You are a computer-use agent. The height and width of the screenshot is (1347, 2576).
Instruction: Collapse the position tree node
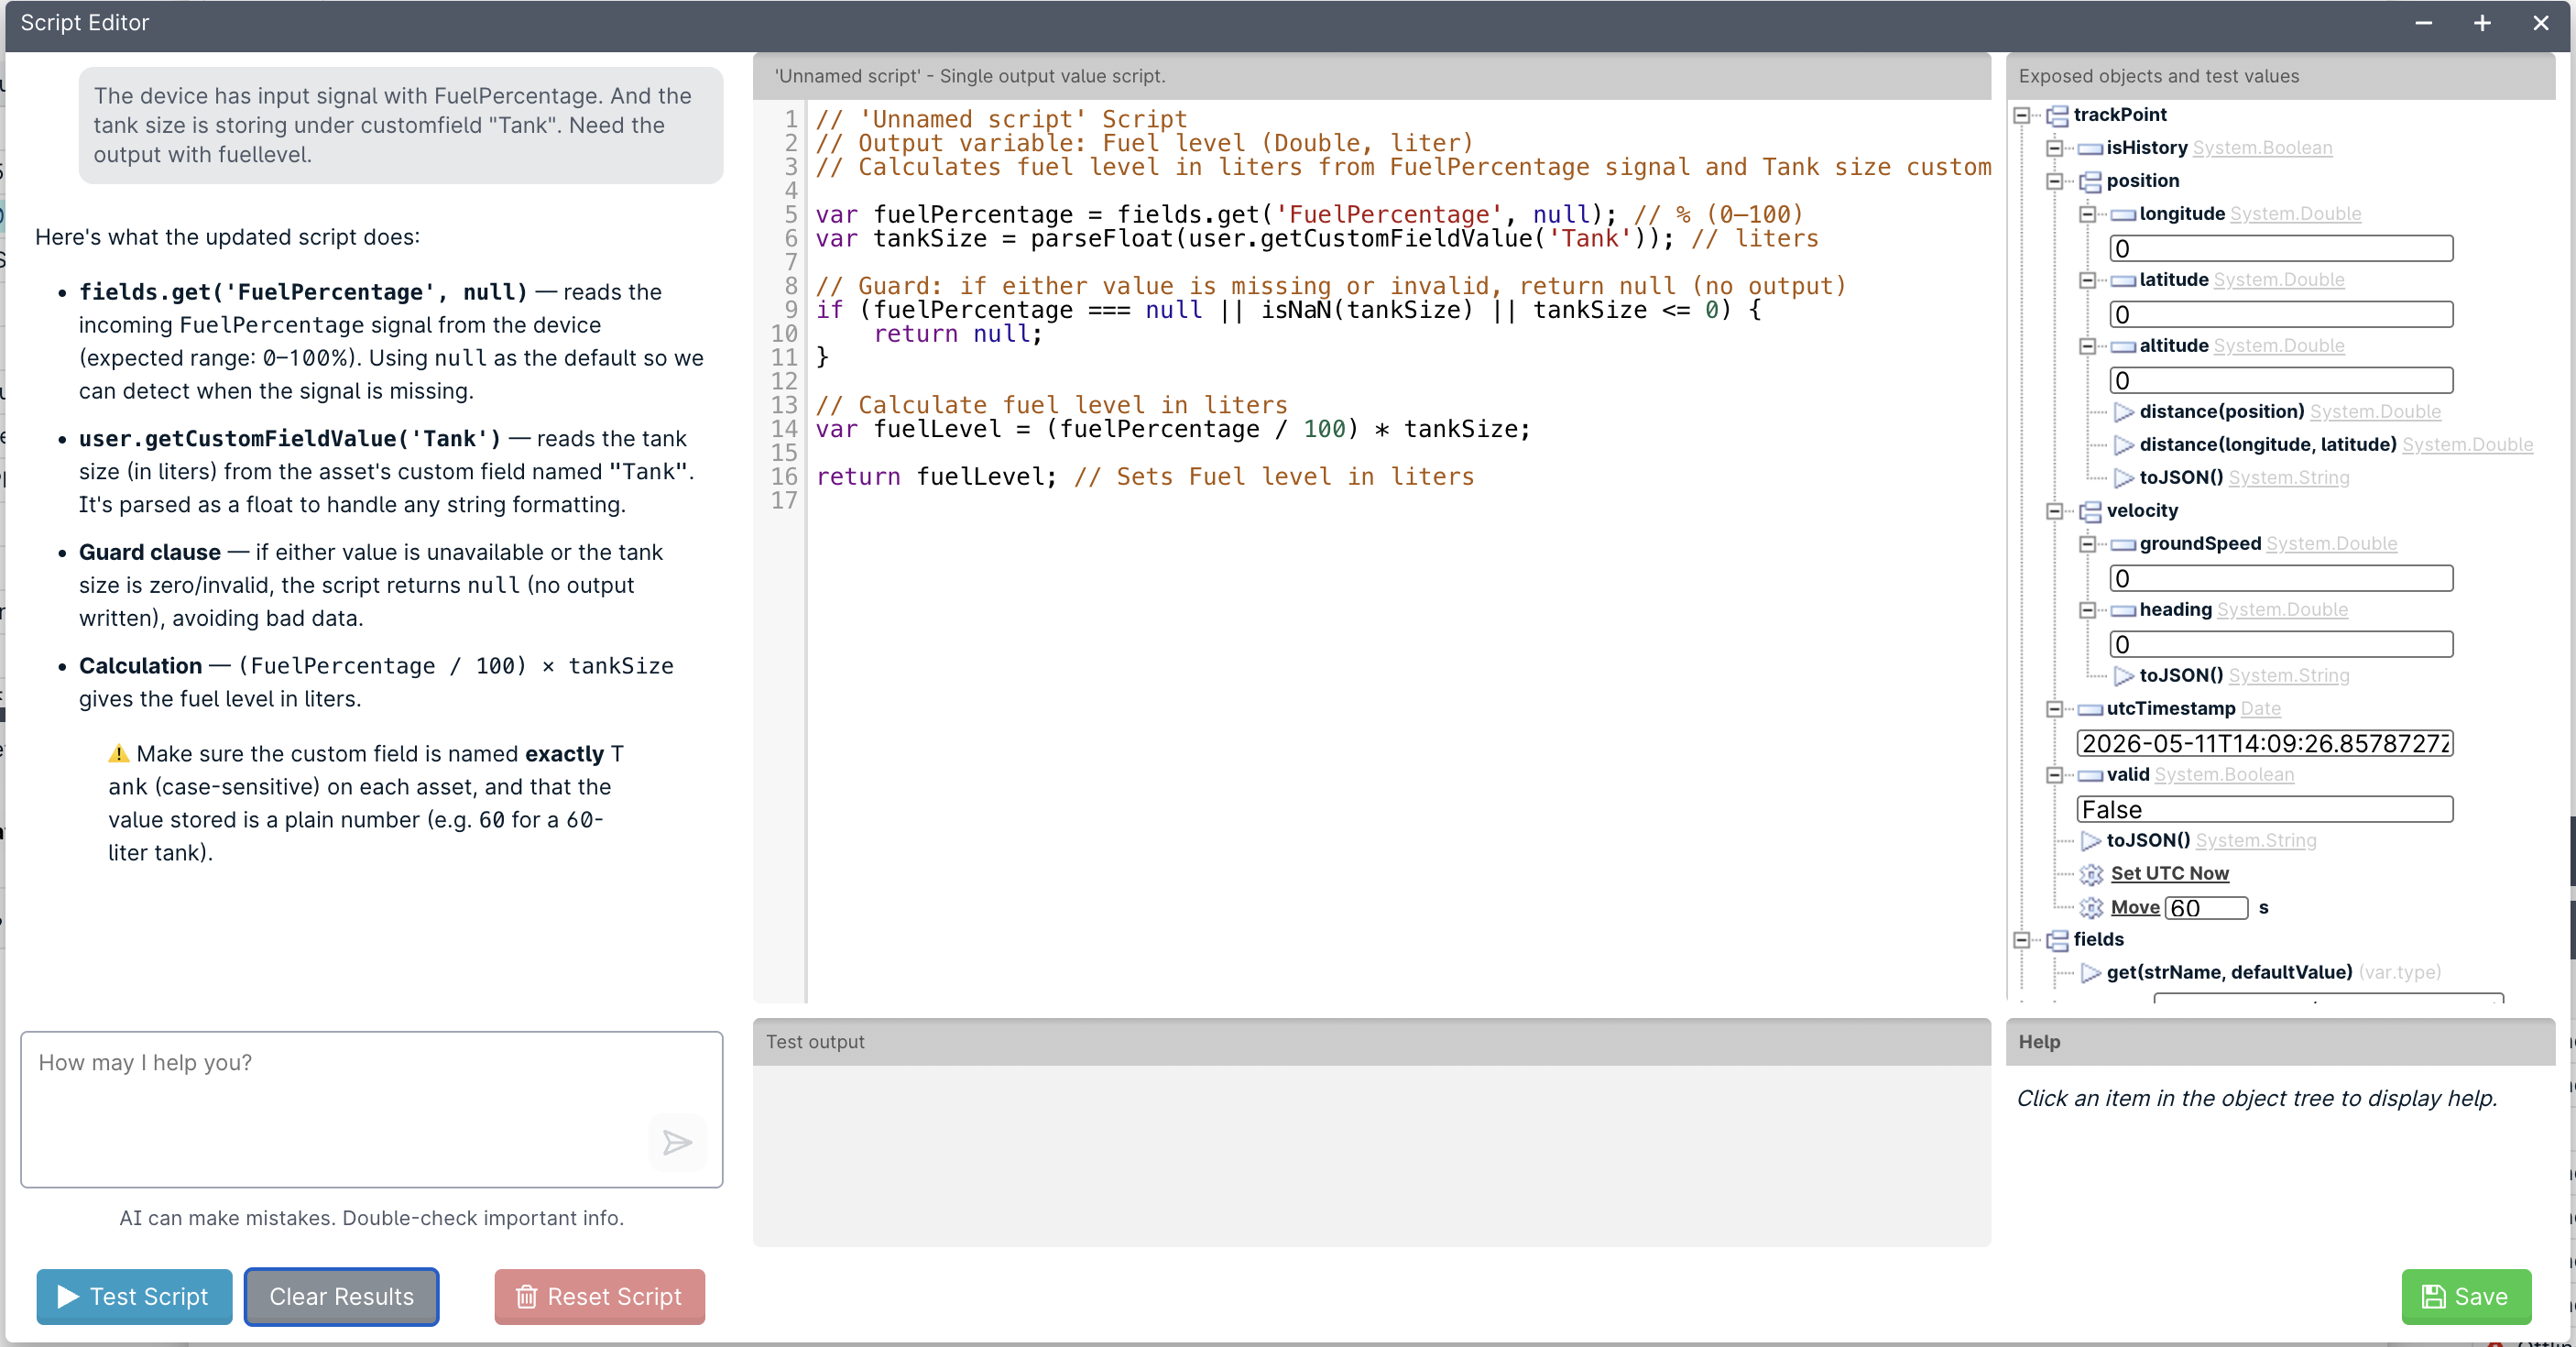pos(2055,181)
